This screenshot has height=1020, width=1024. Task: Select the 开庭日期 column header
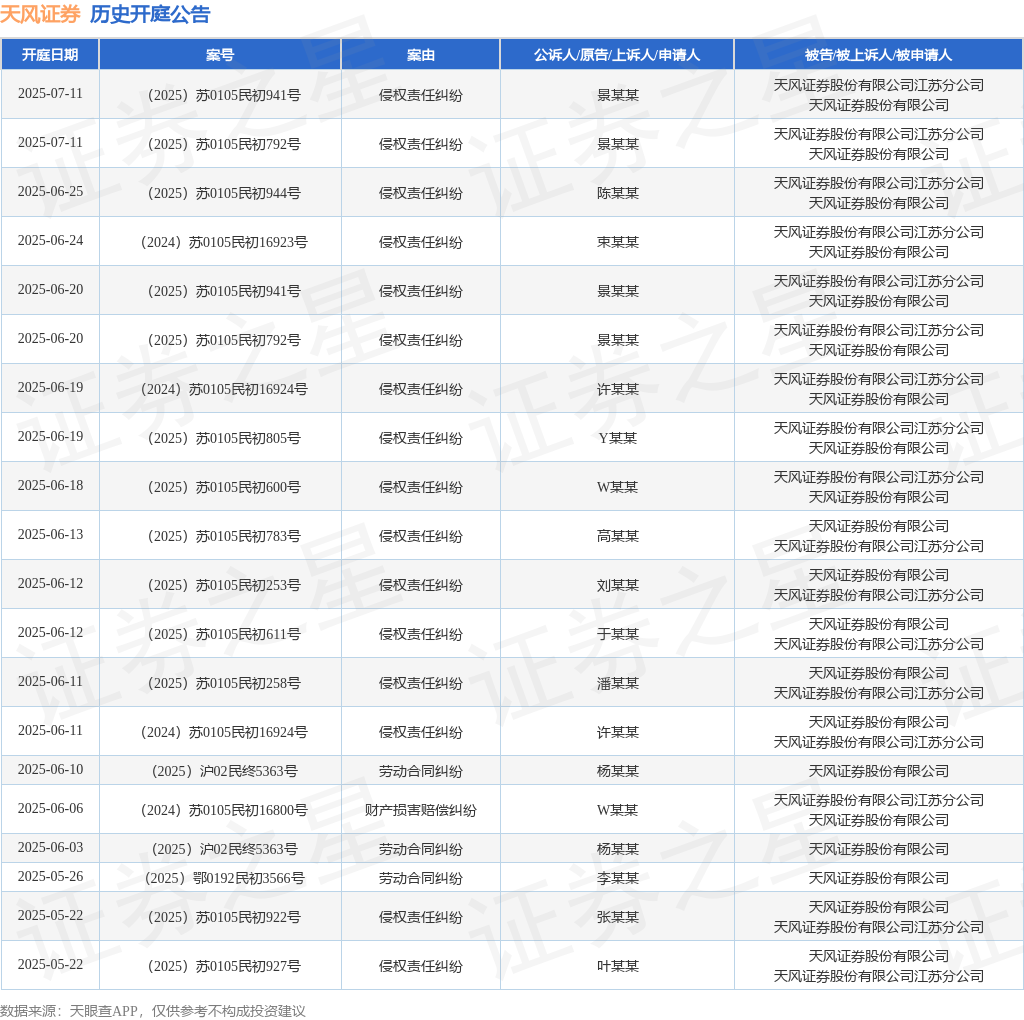[50, 55]
